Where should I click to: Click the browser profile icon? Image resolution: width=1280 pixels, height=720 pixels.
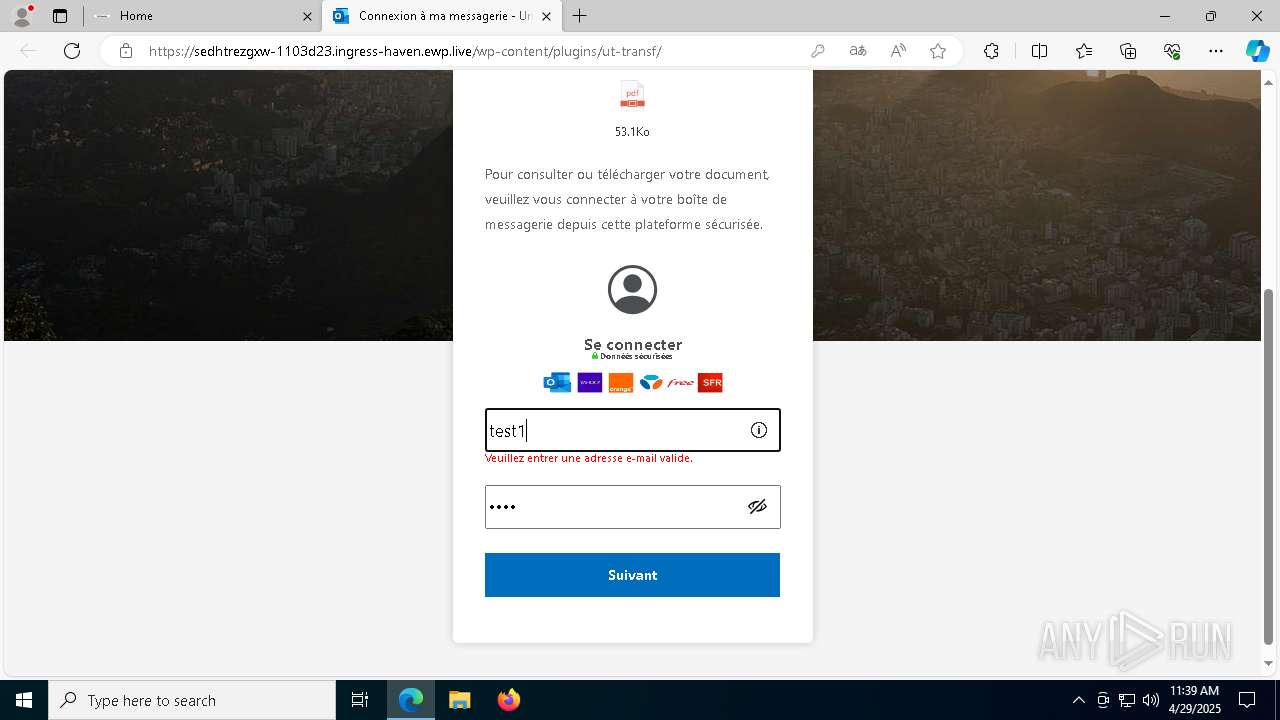click(22, 16)
